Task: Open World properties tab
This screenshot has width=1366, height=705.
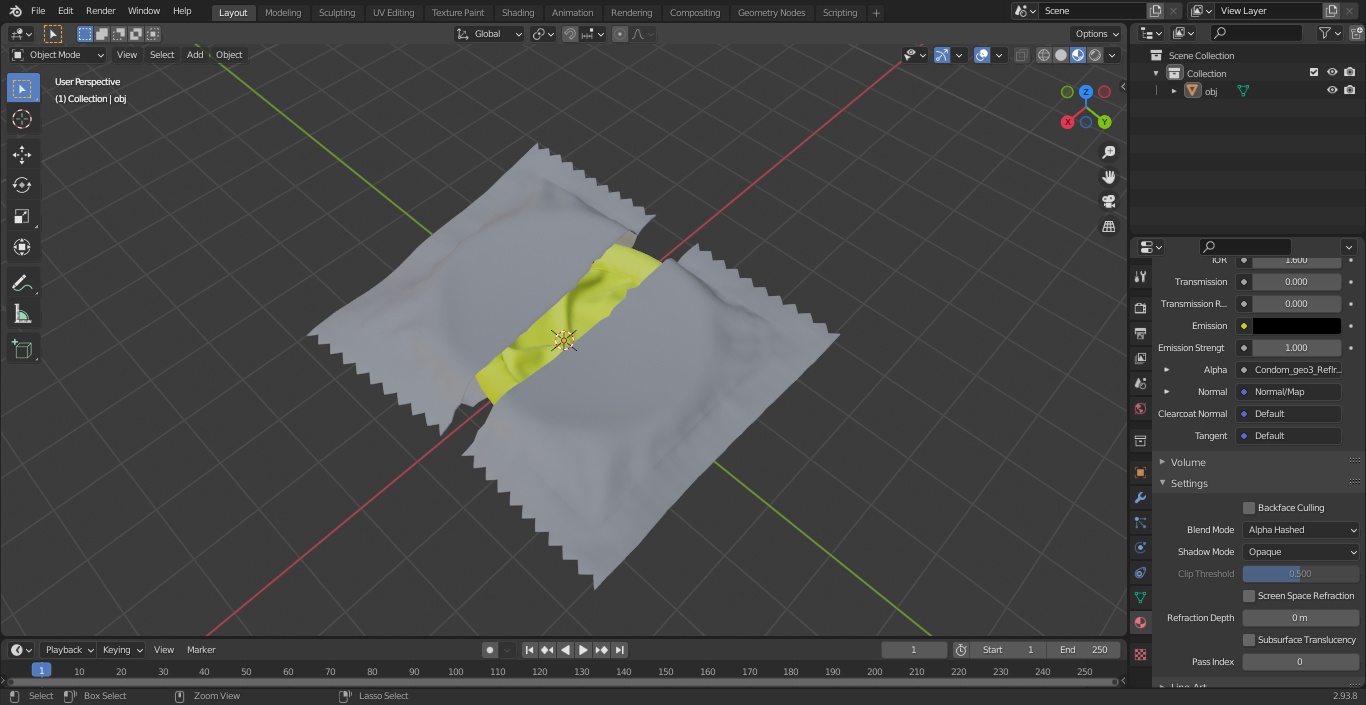Action: pos(1140,408)
